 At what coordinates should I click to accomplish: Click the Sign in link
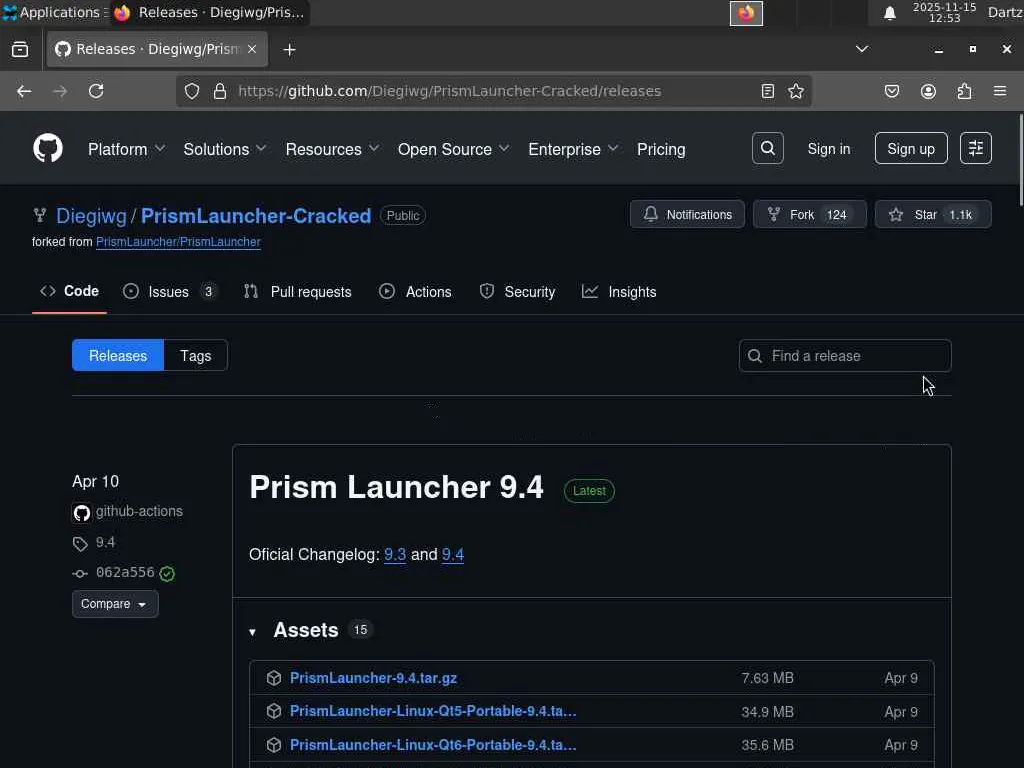(829, 149)
